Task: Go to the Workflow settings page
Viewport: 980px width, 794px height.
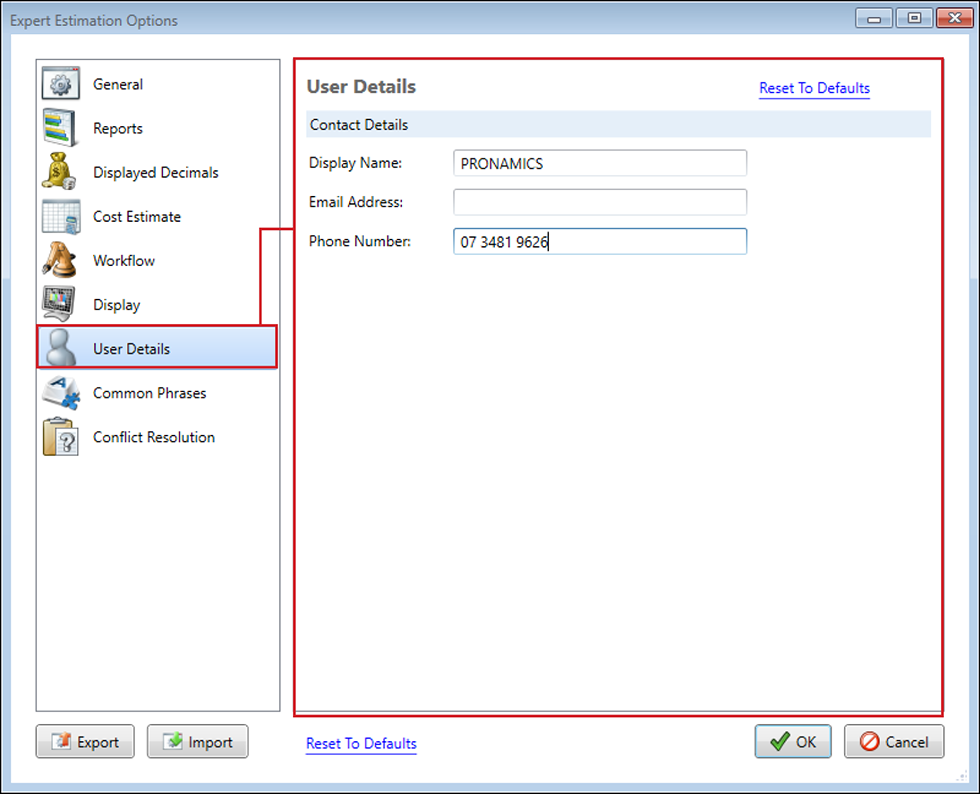Action: 124,261
